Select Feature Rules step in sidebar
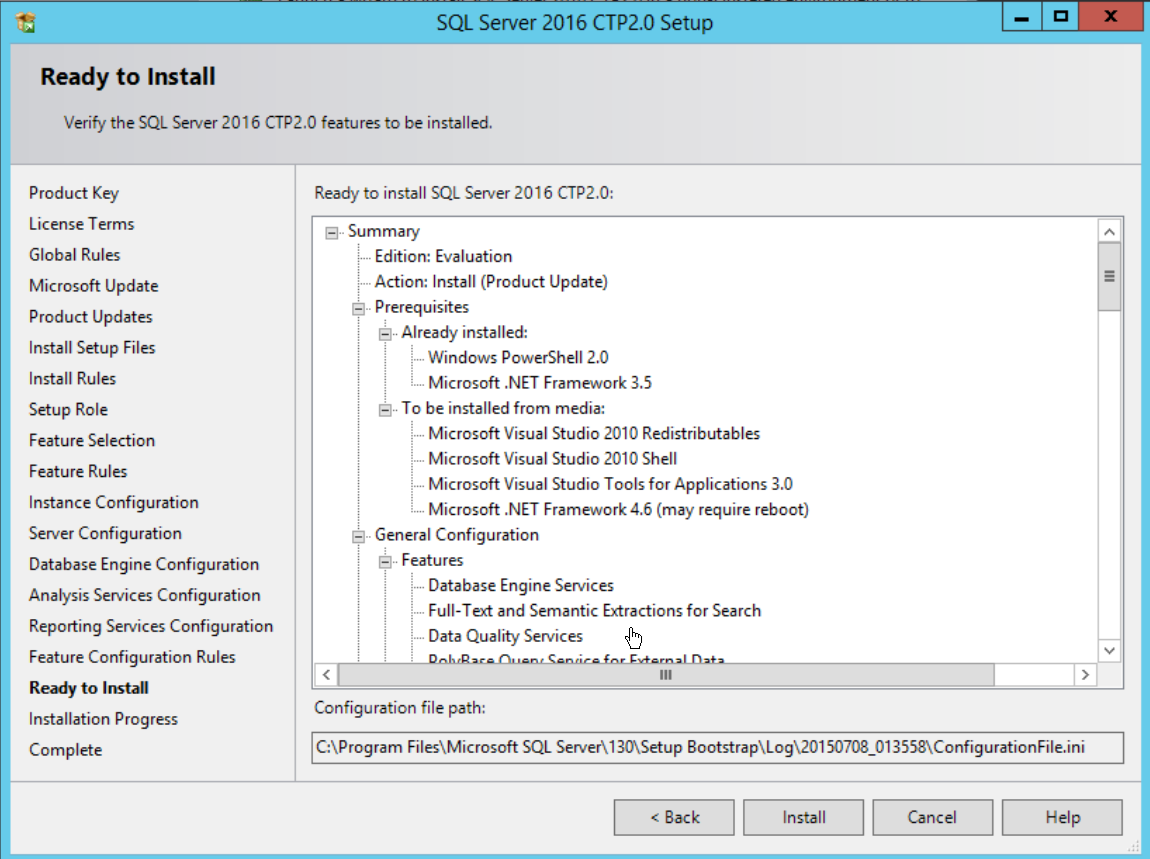This screenshot has height=859, width=1150. point(78,471)
